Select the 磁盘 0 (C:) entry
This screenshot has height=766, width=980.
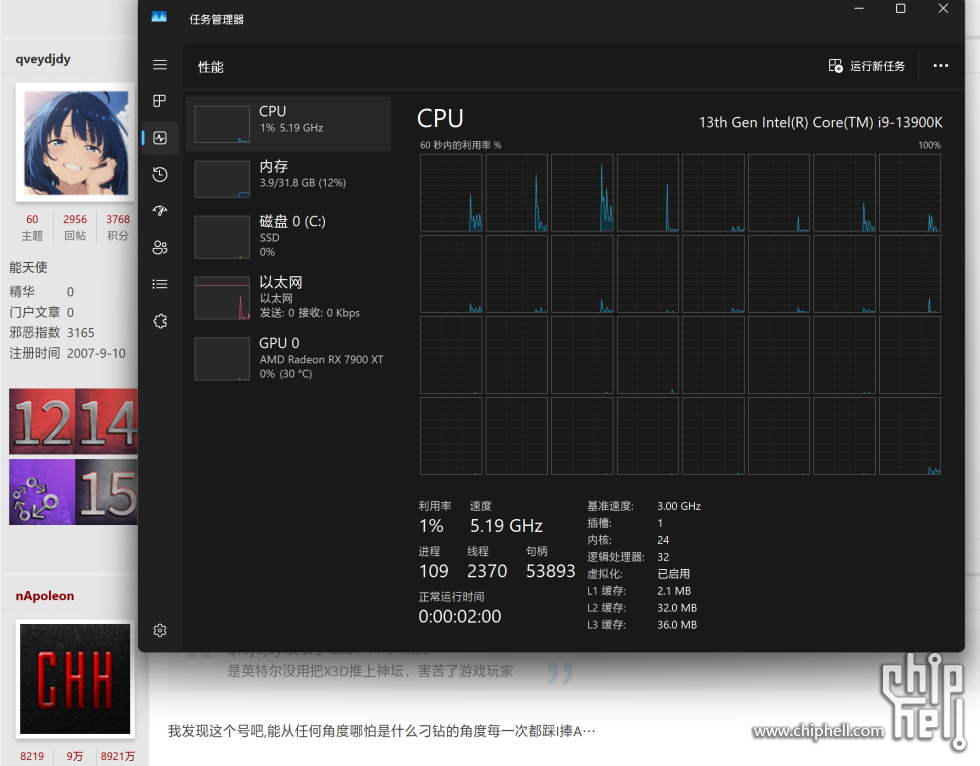[x=289, y=237]
